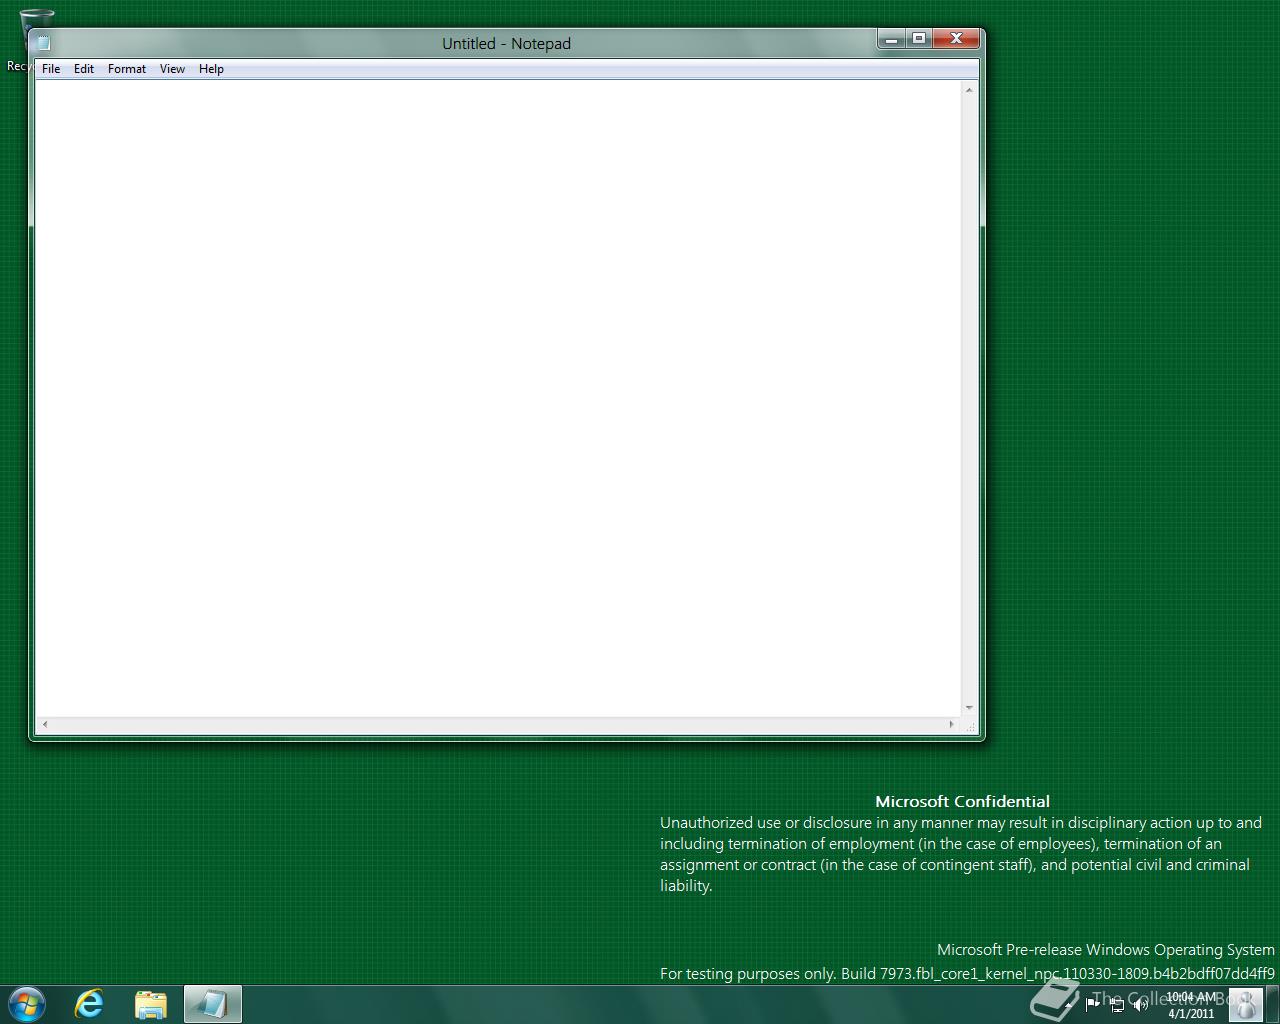
Task: Open the Help menu in Notepad
Action: tap(211, 69)
